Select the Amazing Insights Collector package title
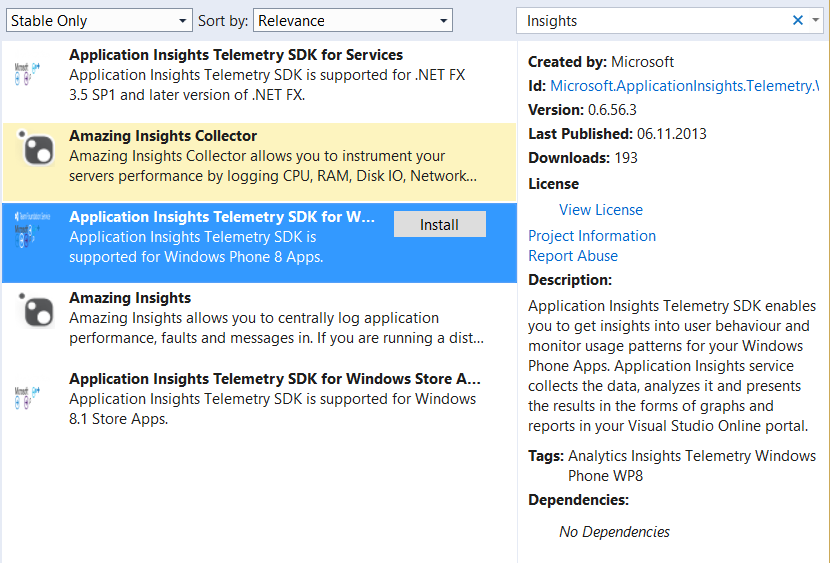 coord(163,136)
